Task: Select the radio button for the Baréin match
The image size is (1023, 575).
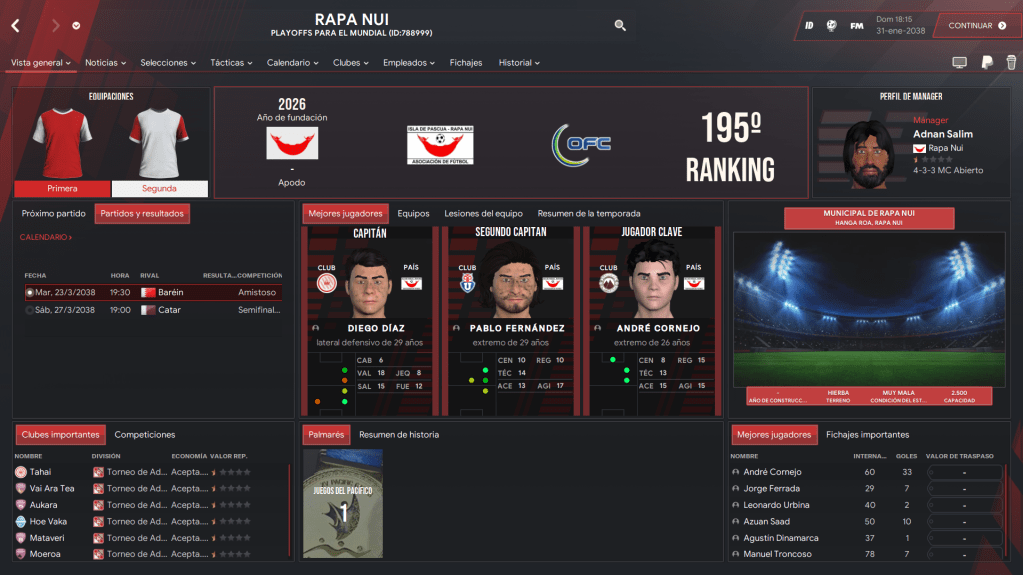Action: [30, 292]
